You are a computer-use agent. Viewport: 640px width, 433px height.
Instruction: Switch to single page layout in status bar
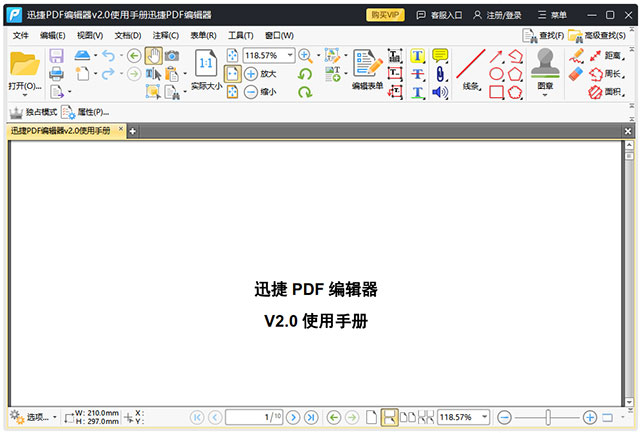[x=371, y=417]
